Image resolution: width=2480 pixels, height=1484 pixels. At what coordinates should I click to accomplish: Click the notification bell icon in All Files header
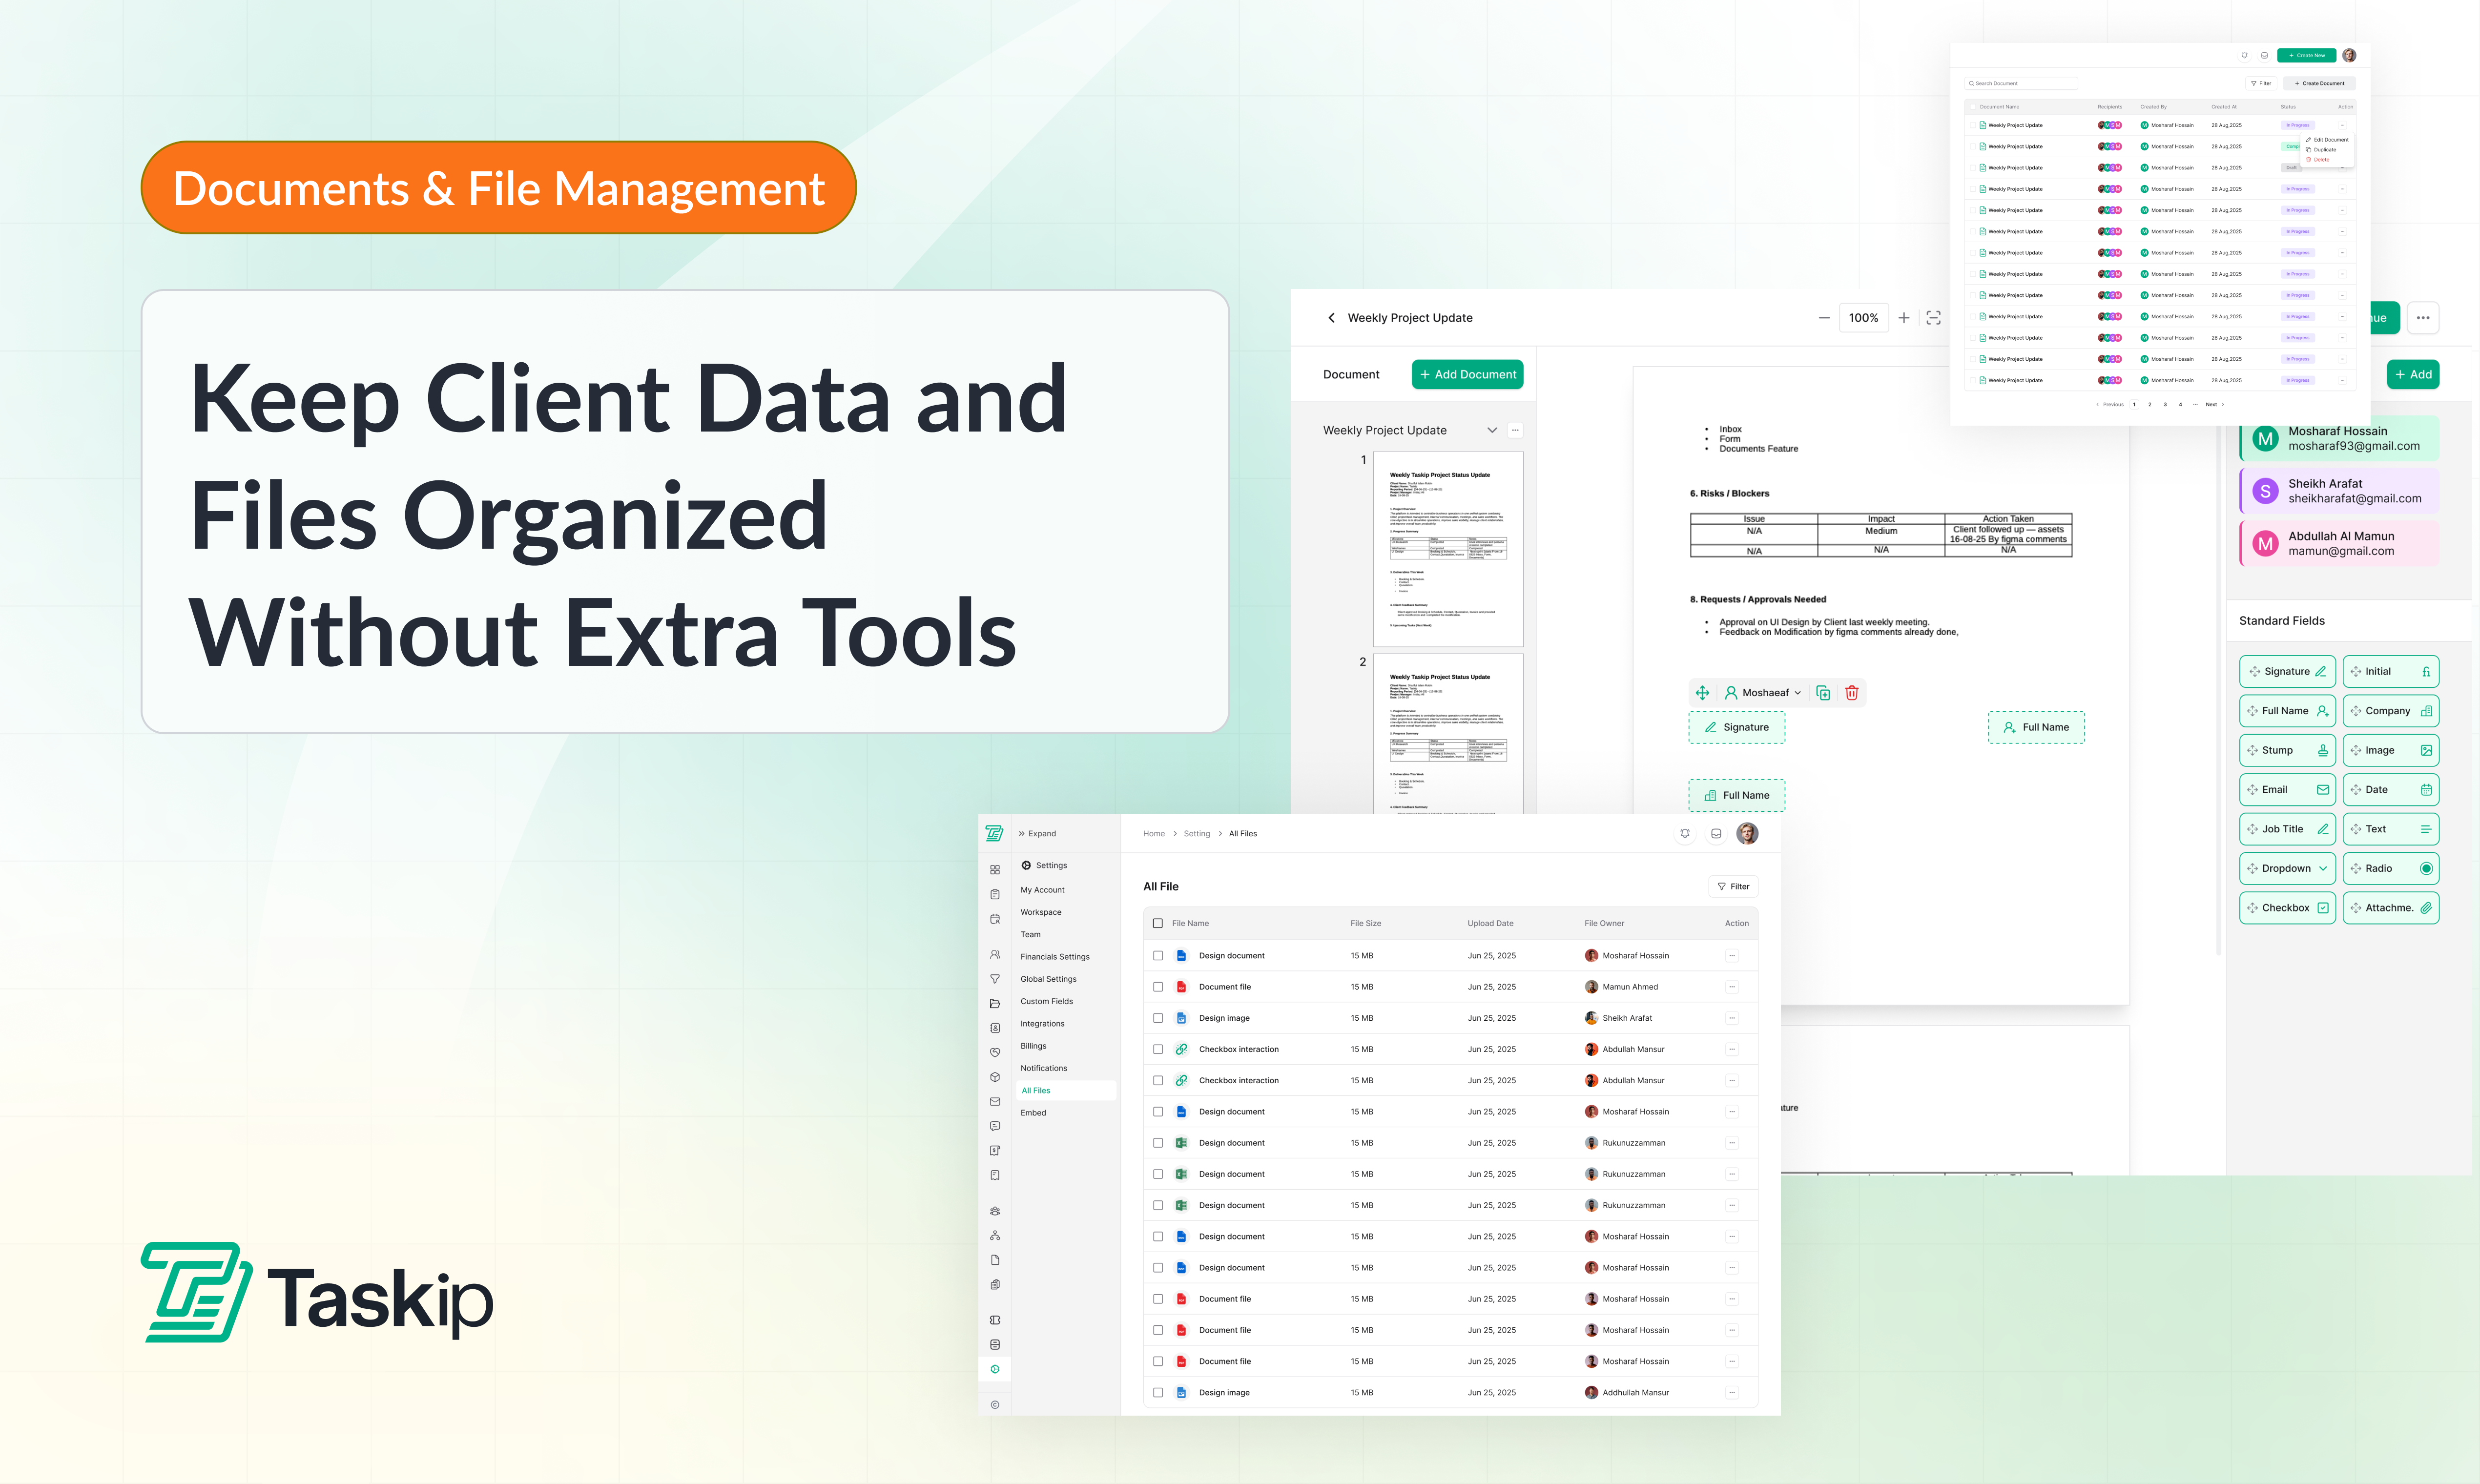[1685, 833]
